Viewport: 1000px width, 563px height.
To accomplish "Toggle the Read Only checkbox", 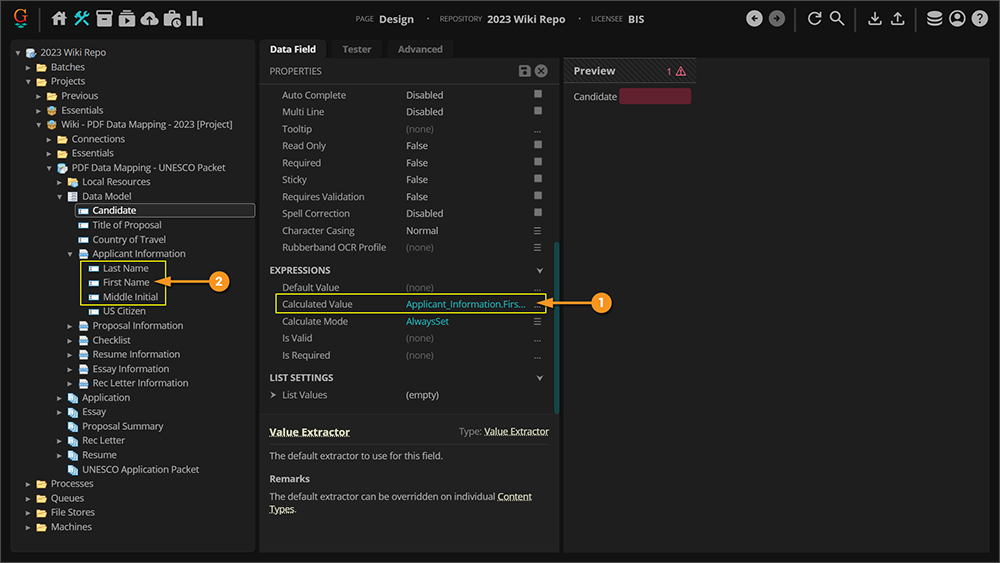I will [x=537, y=146].
